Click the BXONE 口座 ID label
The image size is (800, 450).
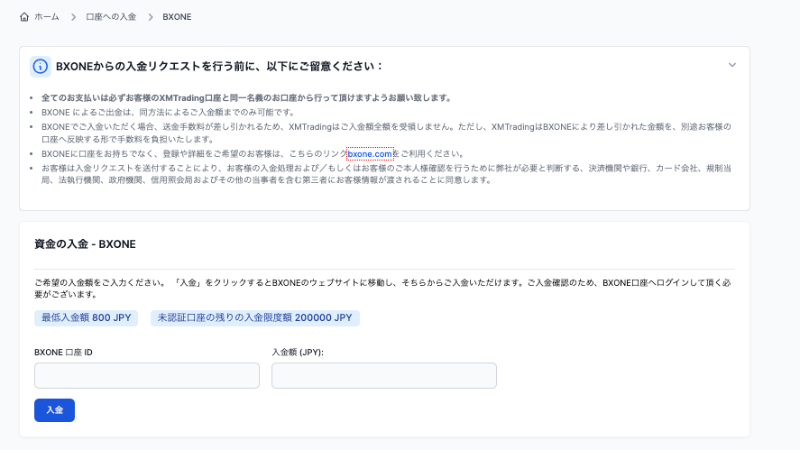(x=63, y=353)
